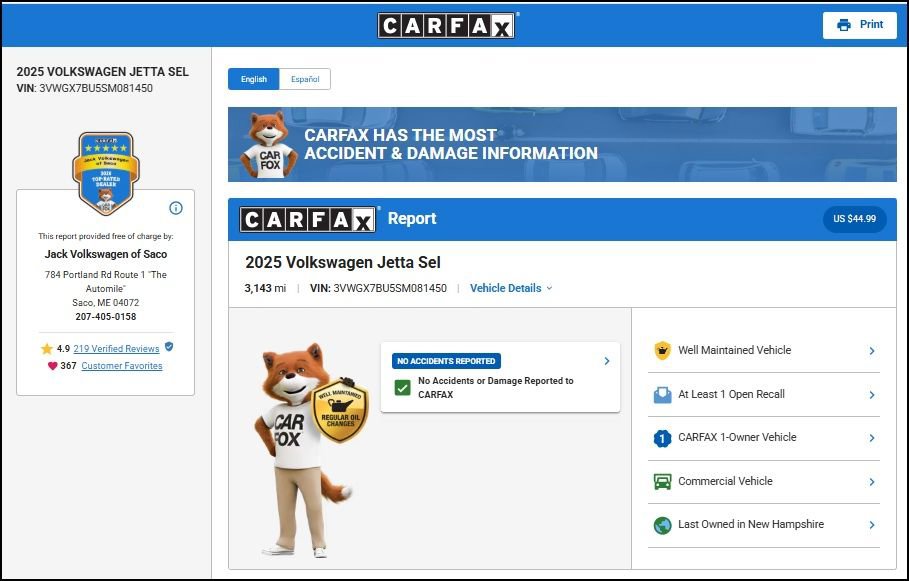Click the report VIN next to mileage
This screenshot has width=909, height=581.
(x=378, y=288)
